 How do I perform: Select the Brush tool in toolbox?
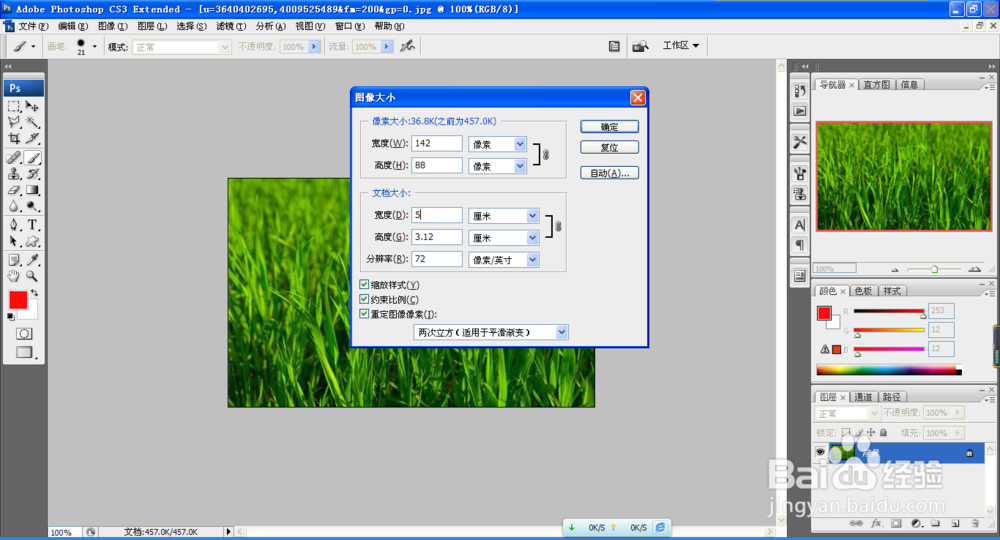pos(32,157)
